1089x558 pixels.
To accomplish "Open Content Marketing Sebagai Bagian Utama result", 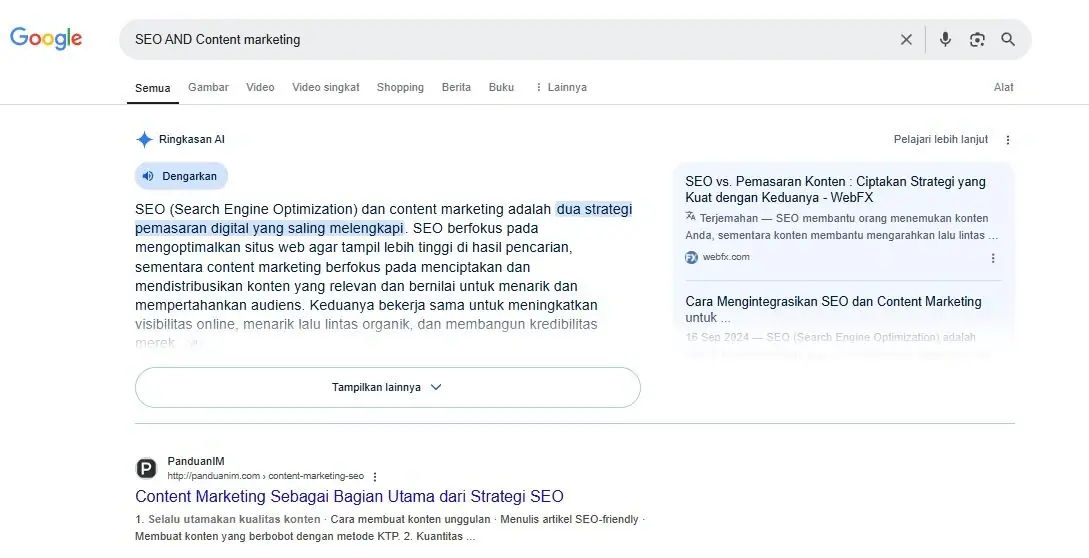I will pyautogui.click(x=349, y=496).
